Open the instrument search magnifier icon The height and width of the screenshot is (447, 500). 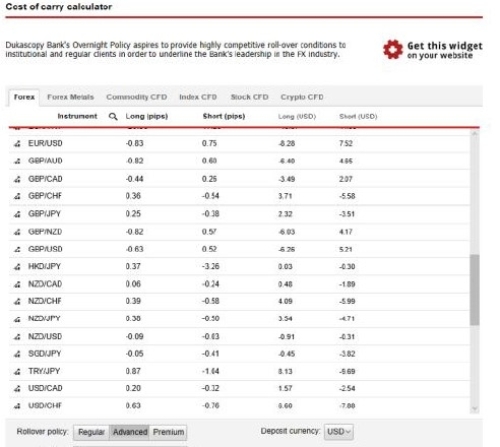[113, 116]
